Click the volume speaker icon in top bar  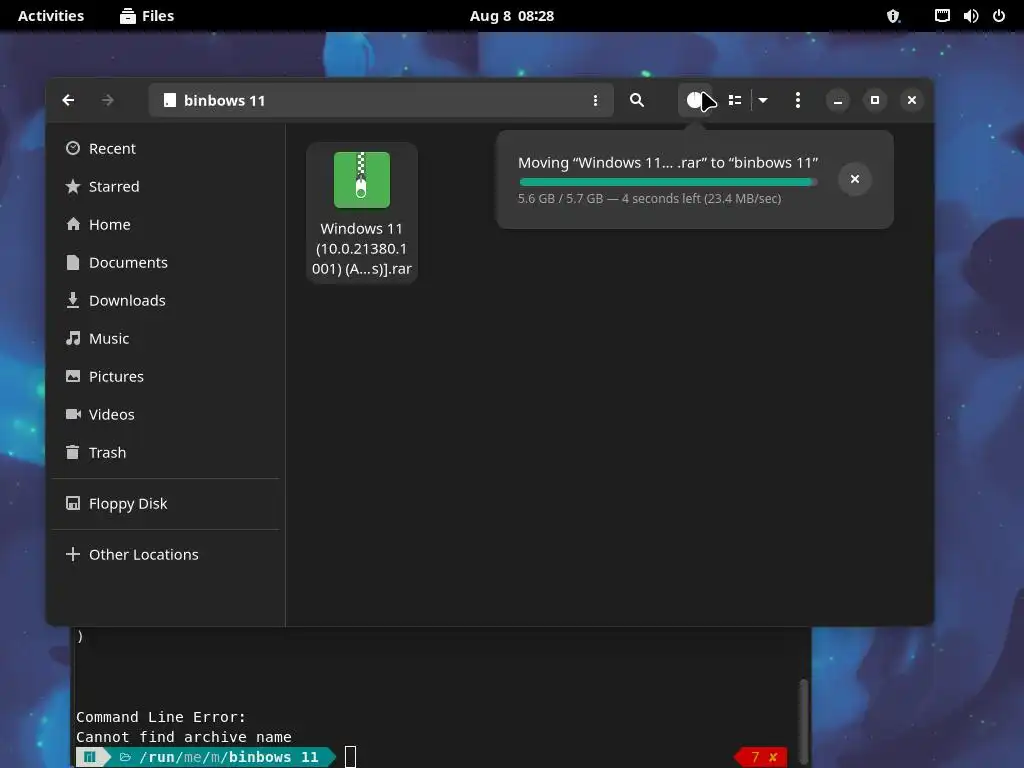click(x=970, y=16)
